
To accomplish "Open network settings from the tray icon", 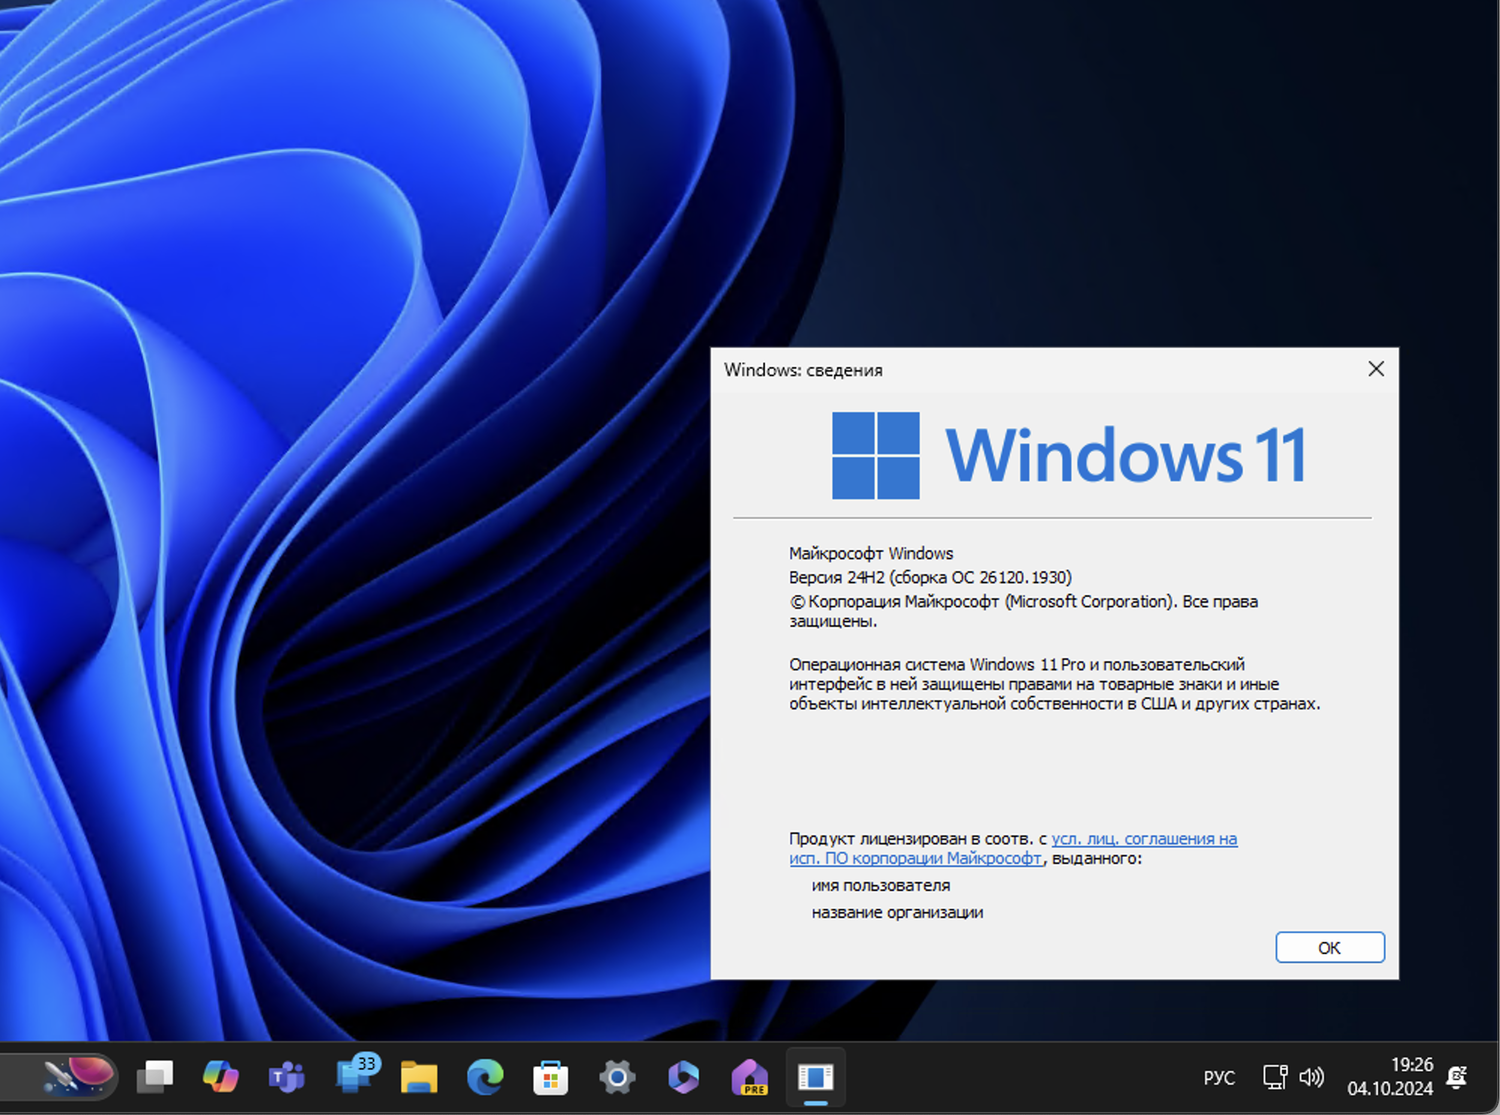I will pyautogui.click(x=1274, y=1077).
